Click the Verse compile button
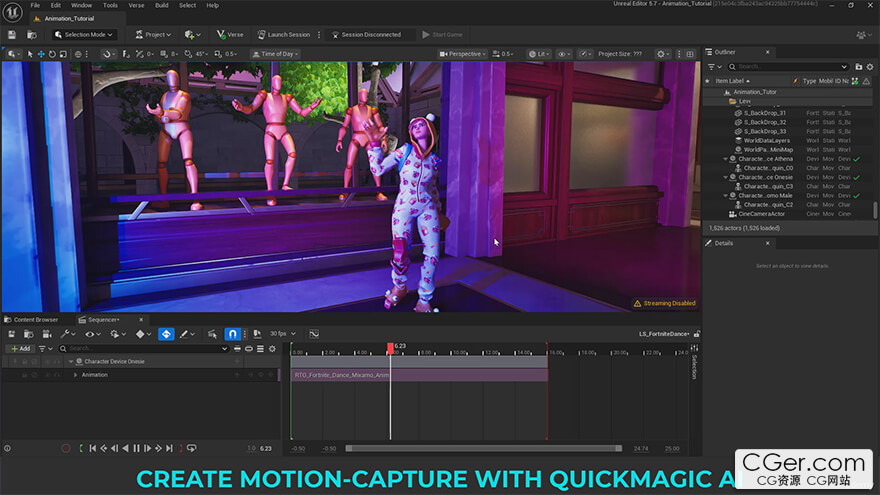This screenshot has height=495, width=880. (229, 34)
